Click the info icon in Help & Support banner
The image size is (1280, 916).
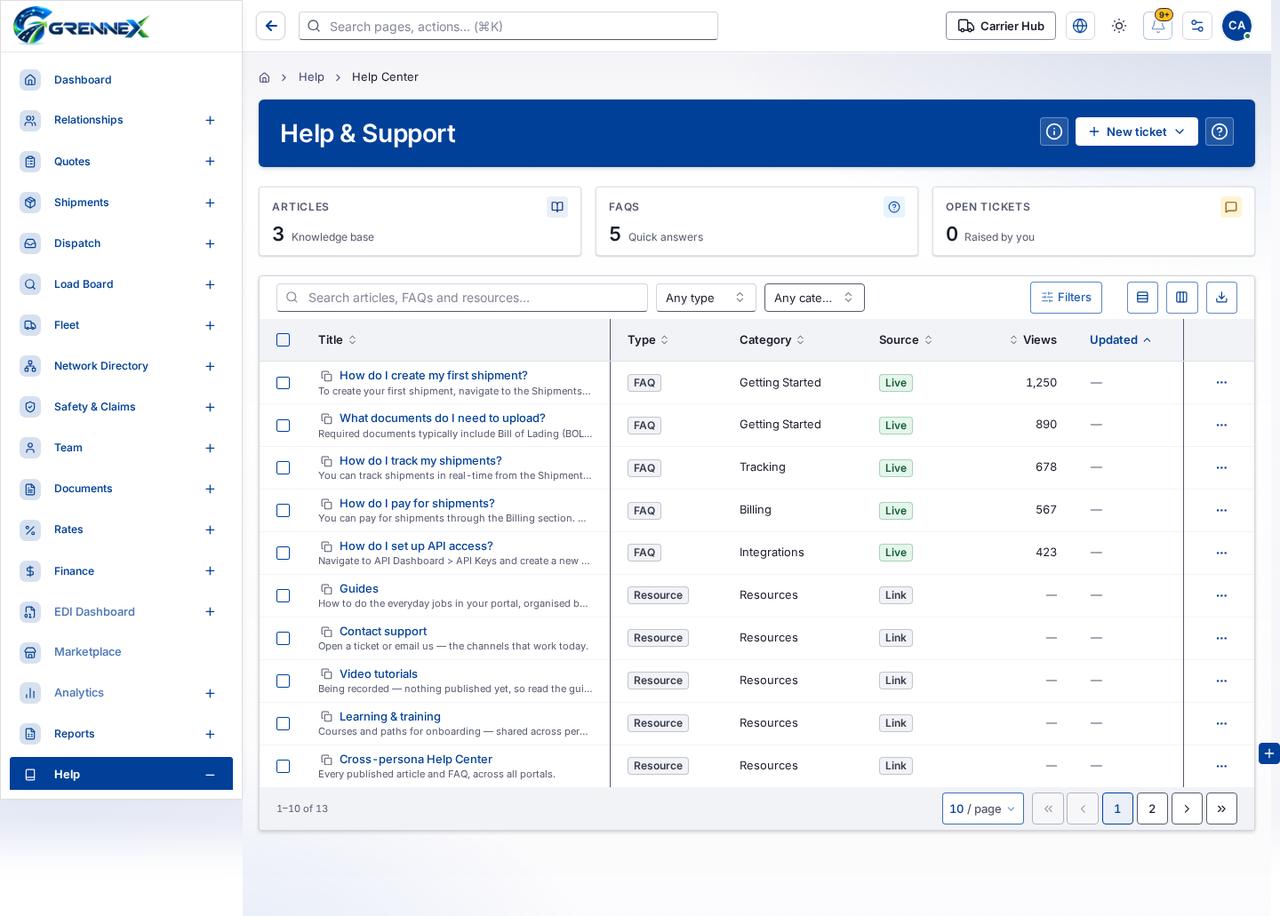click(x=1054, y=132)
